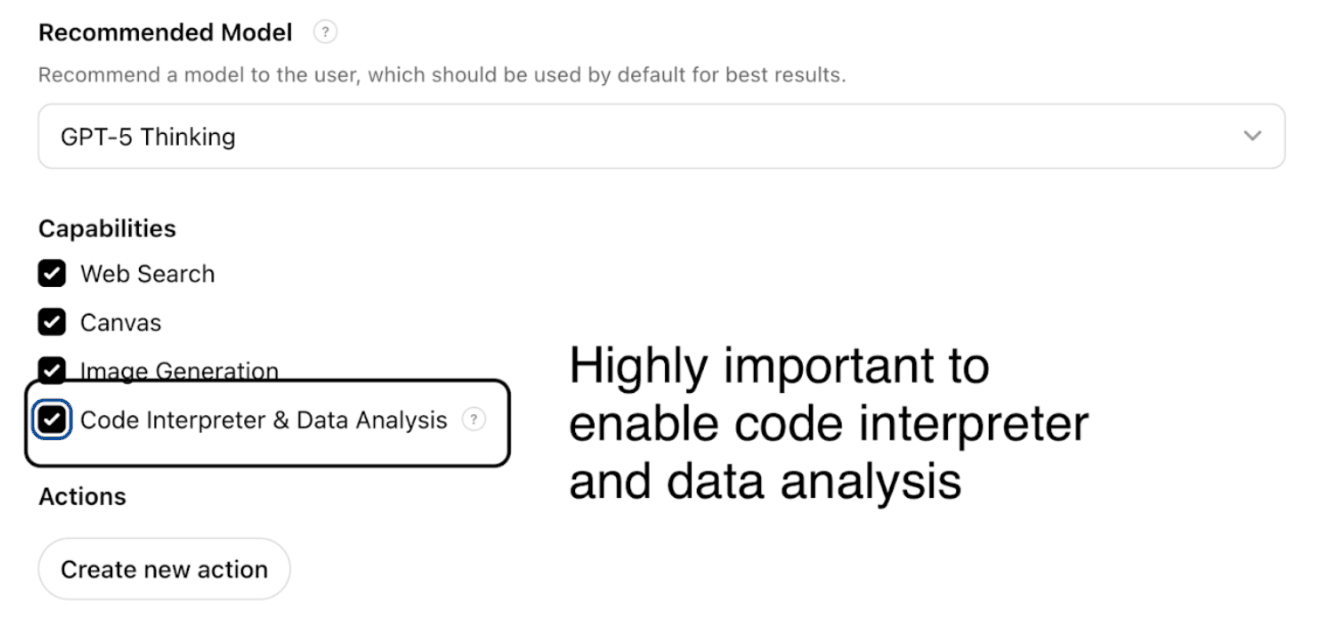Click the Capabilities section heading
The height and width of the screenshot is (624, 1322).
pos(107,228)
